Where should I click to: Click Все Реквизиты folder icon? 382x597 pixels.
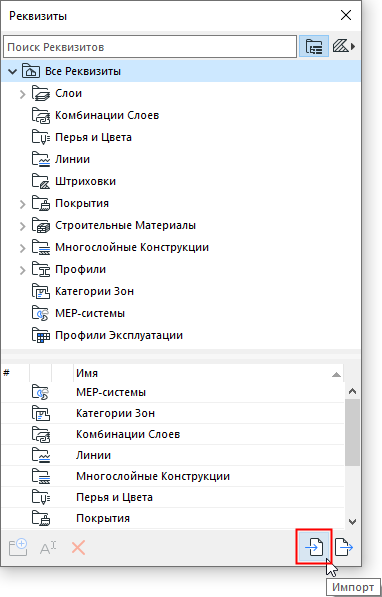31,71
